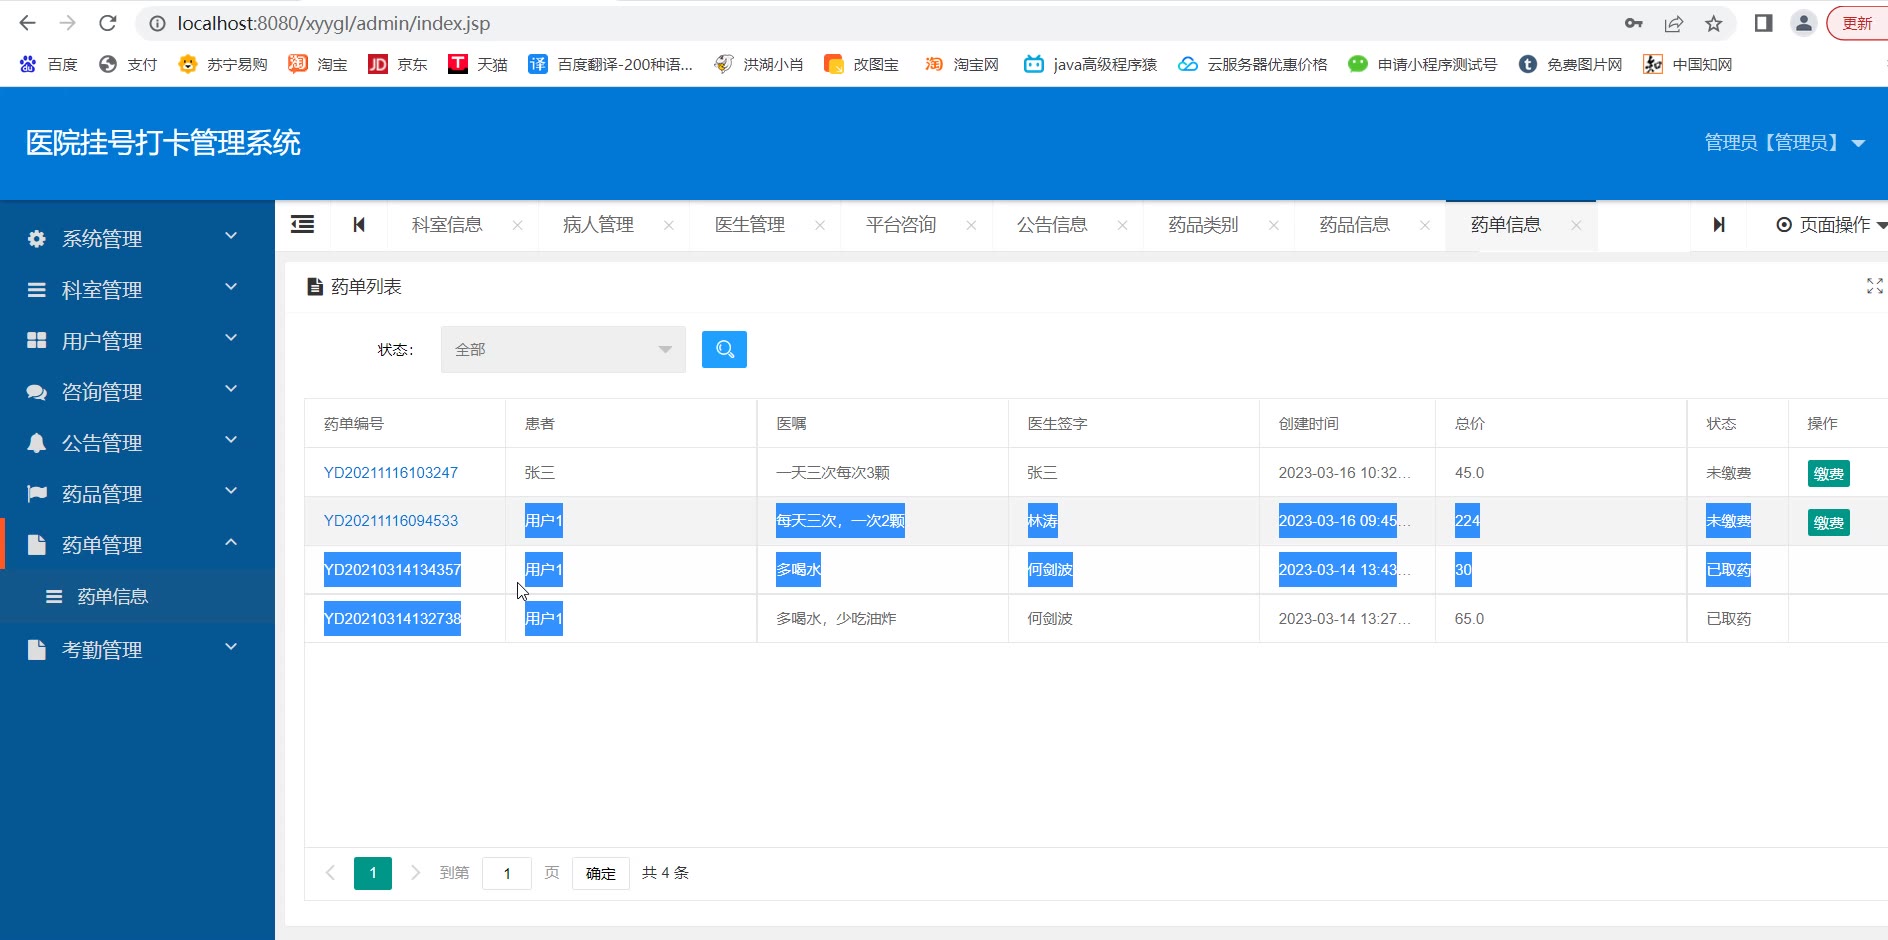Close the 科室信息 tab
This screenshot has width=1888, height=940.
tap(517, 225)
